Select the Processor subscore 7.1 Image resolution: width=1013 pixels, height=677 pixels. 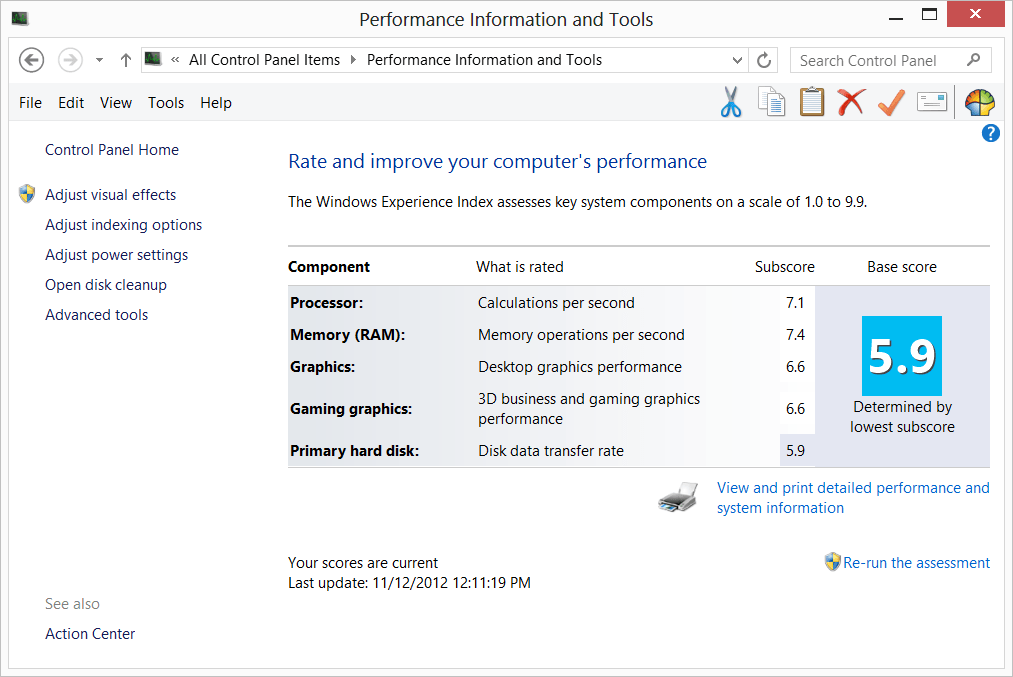coord(795,303)
